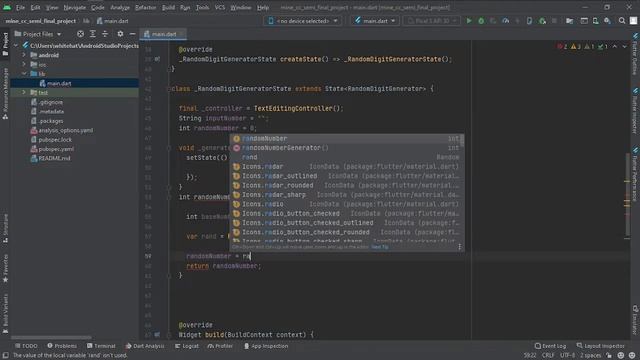Click the override gutter icon near createState

click(x=157, y=59)
